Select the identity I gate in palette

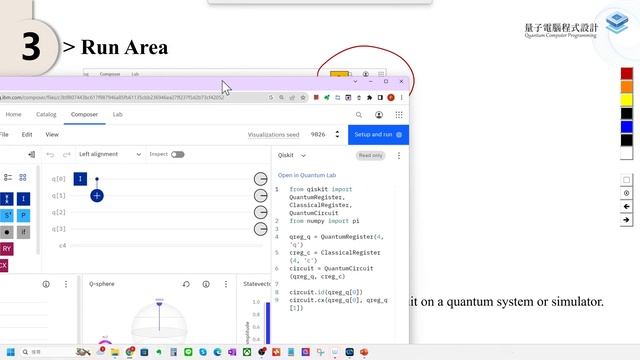pyautogui.click(x=23, y=199)
